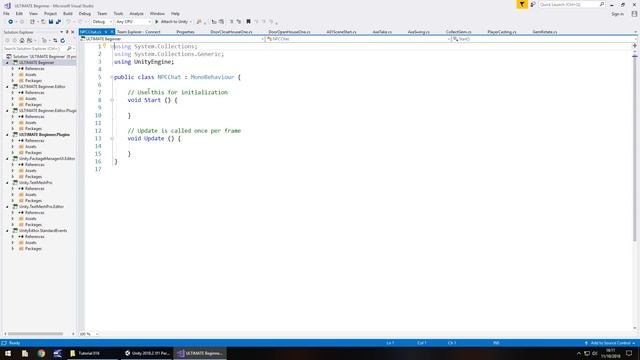Collapse the NPCChat class outlining marker
This screenshot has width=640, height=360.
111,77
